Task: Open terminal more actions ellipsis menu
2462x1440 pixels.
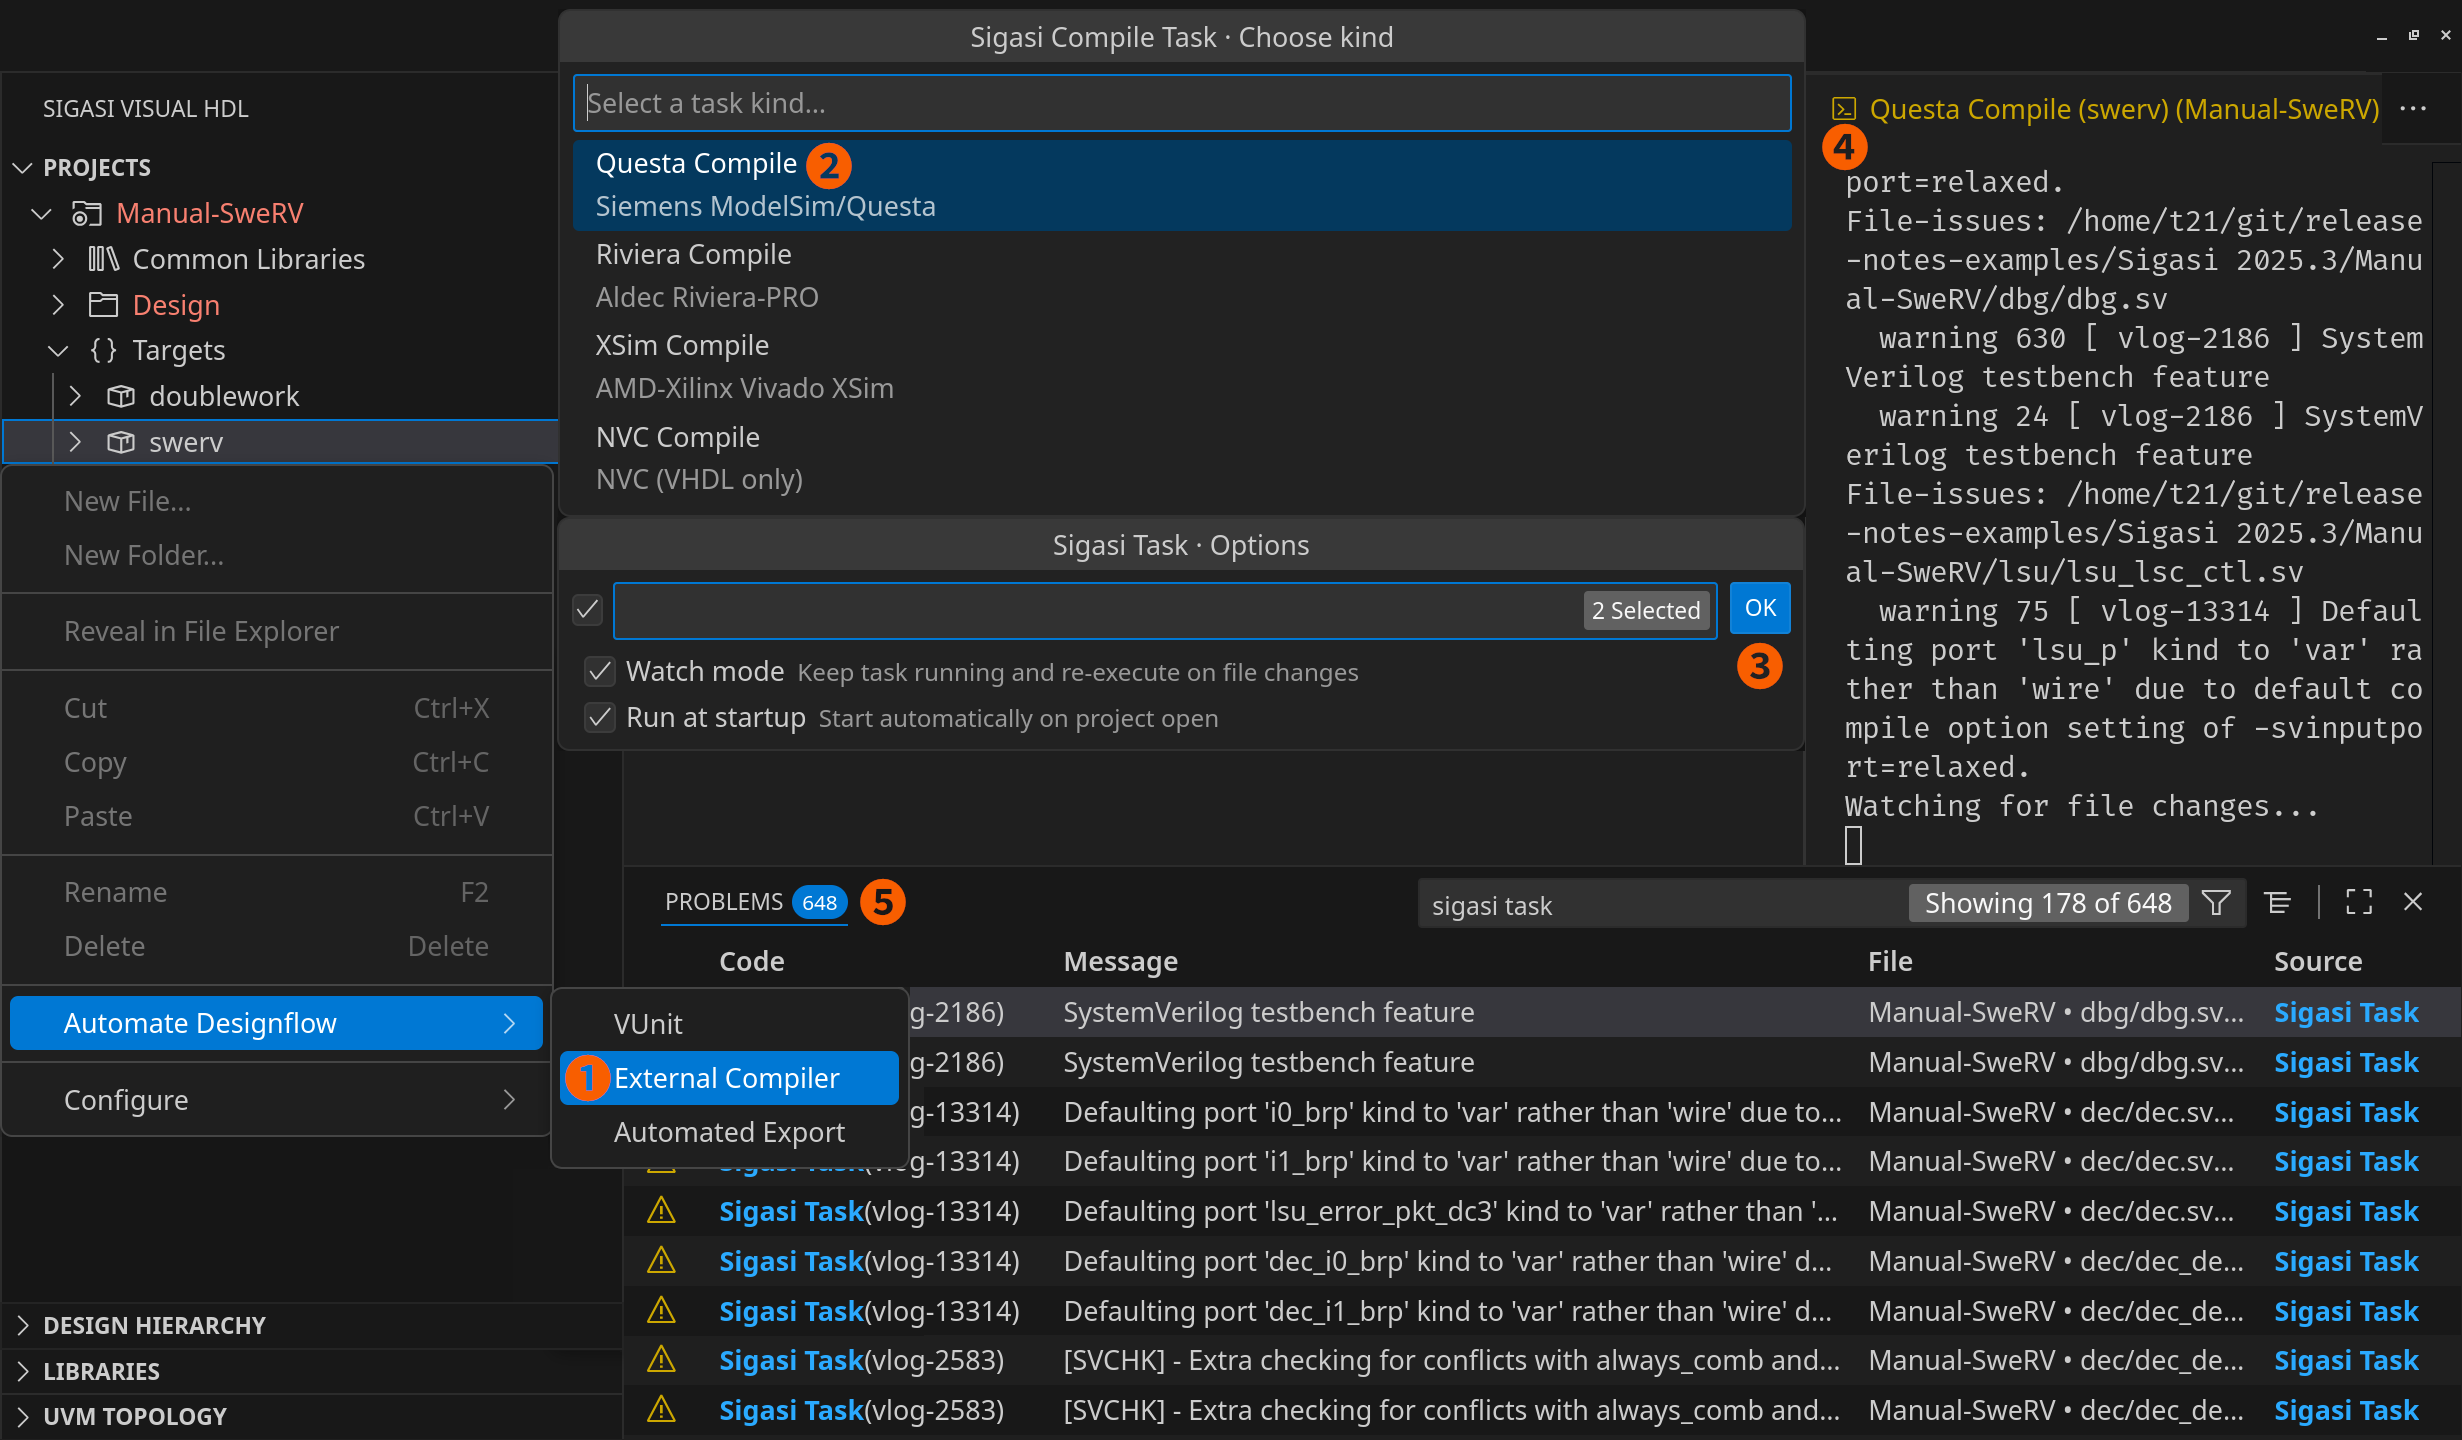Action: tap(2412, 109)
